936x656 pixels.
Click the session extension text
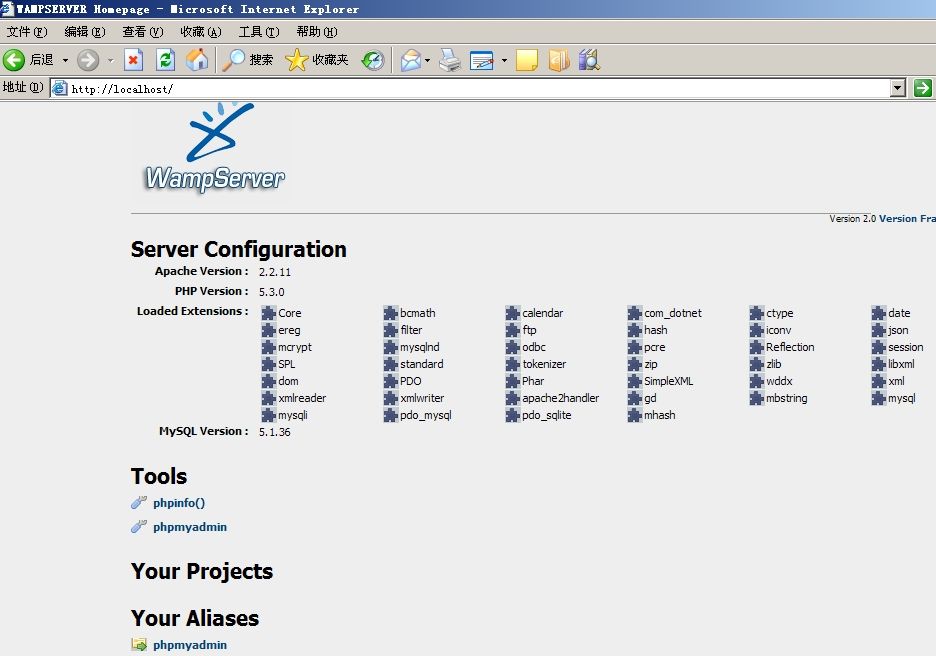click(x=906, y=347)
